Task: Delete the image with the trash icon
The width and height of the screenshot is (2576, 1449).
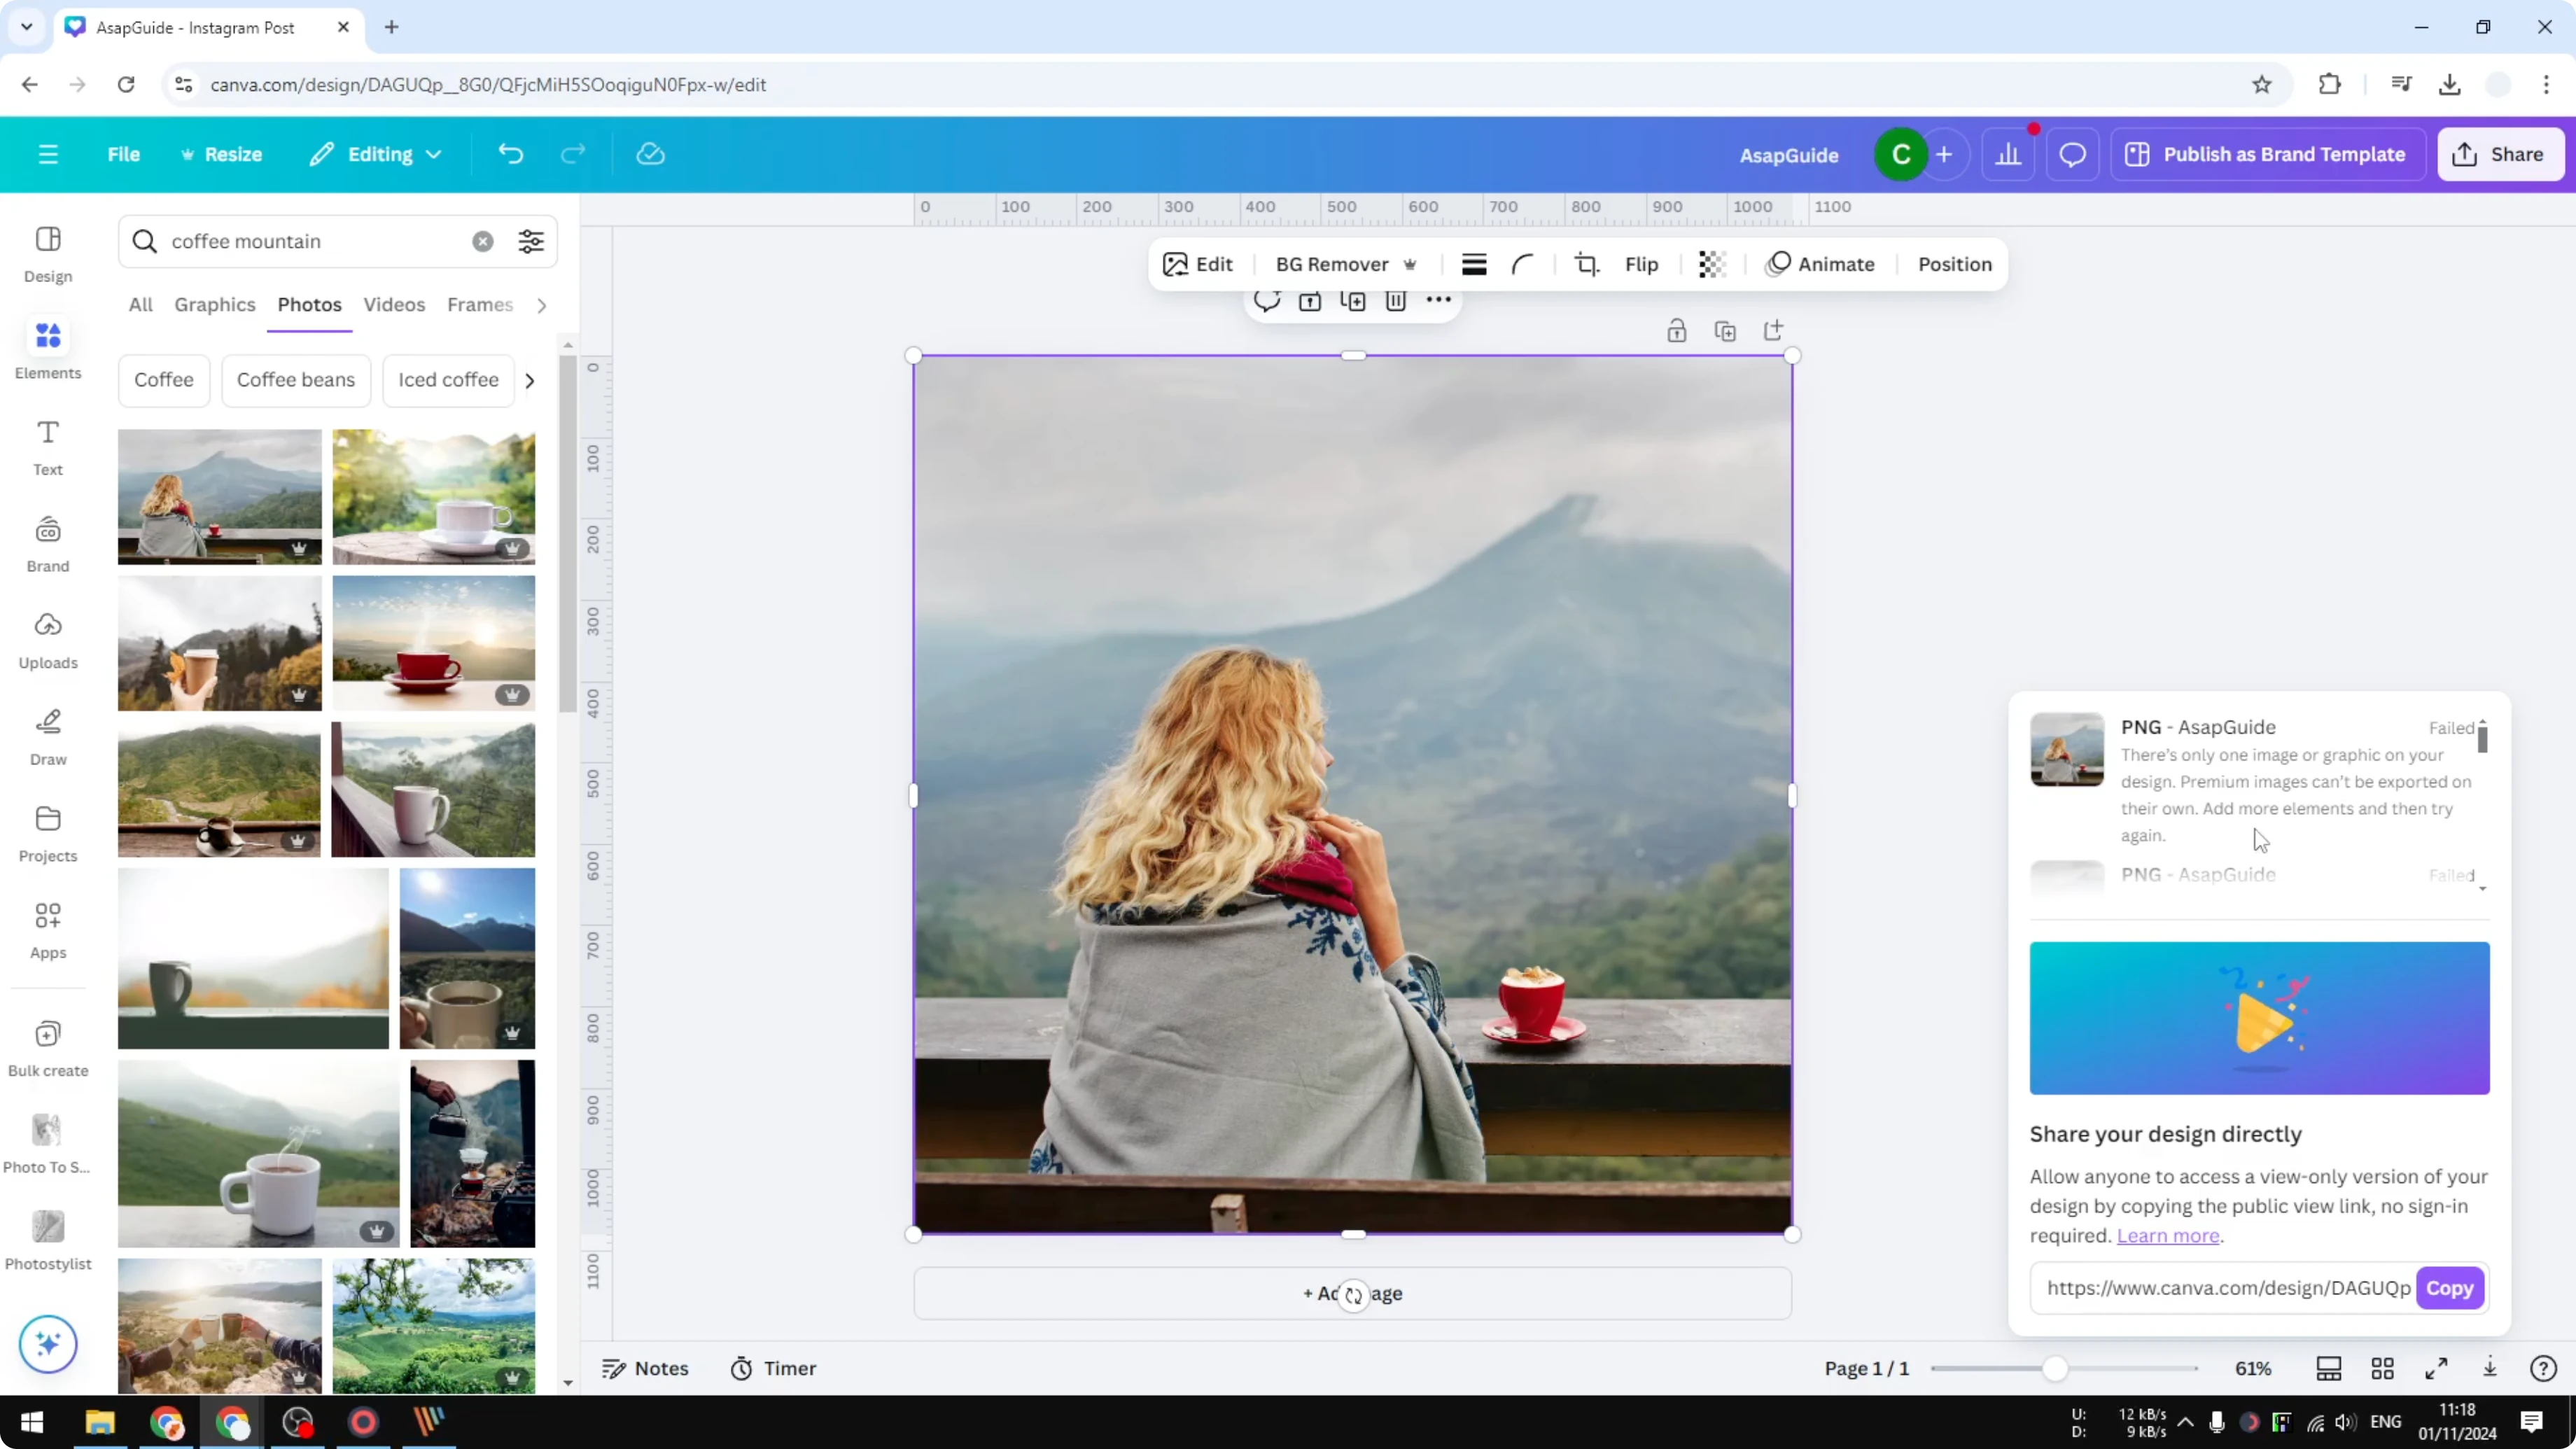Action: pyautogui.click(x=1396, y=301)
